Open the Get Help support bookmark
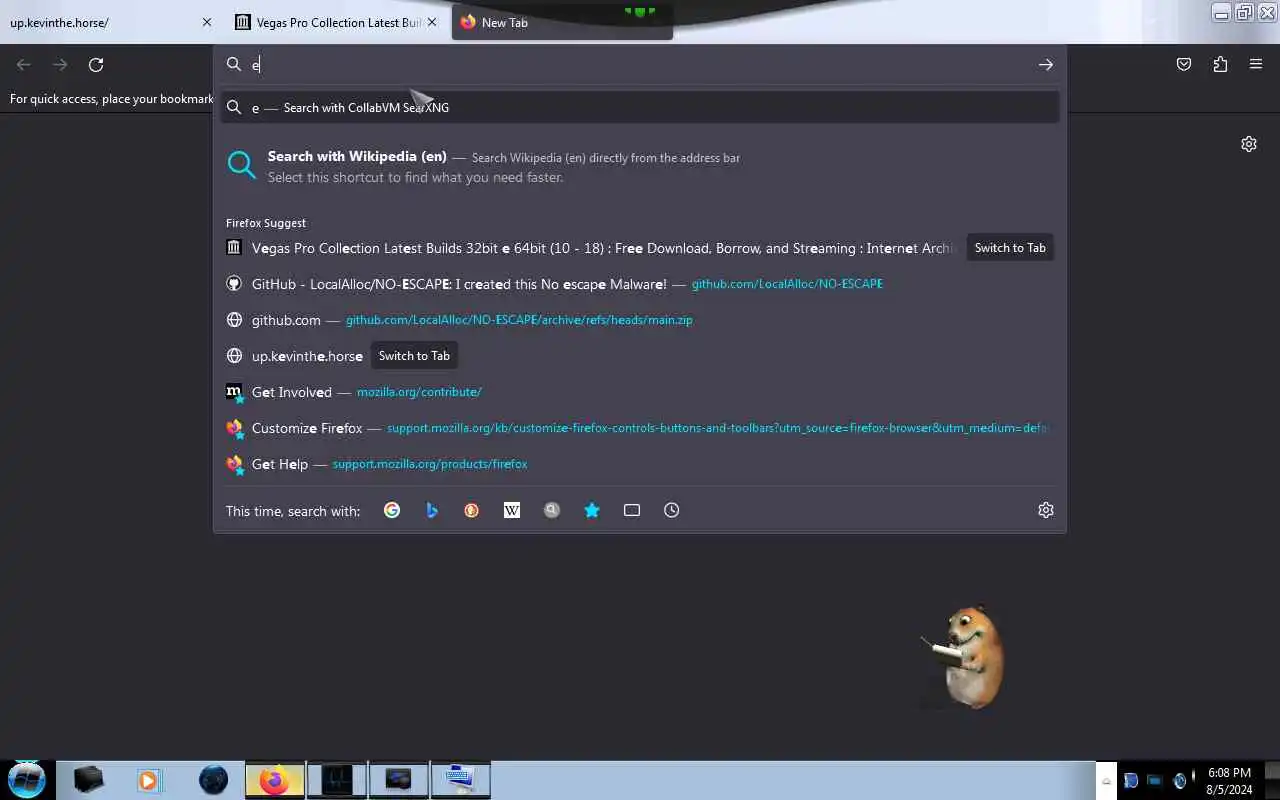 [x=640, y=464]
